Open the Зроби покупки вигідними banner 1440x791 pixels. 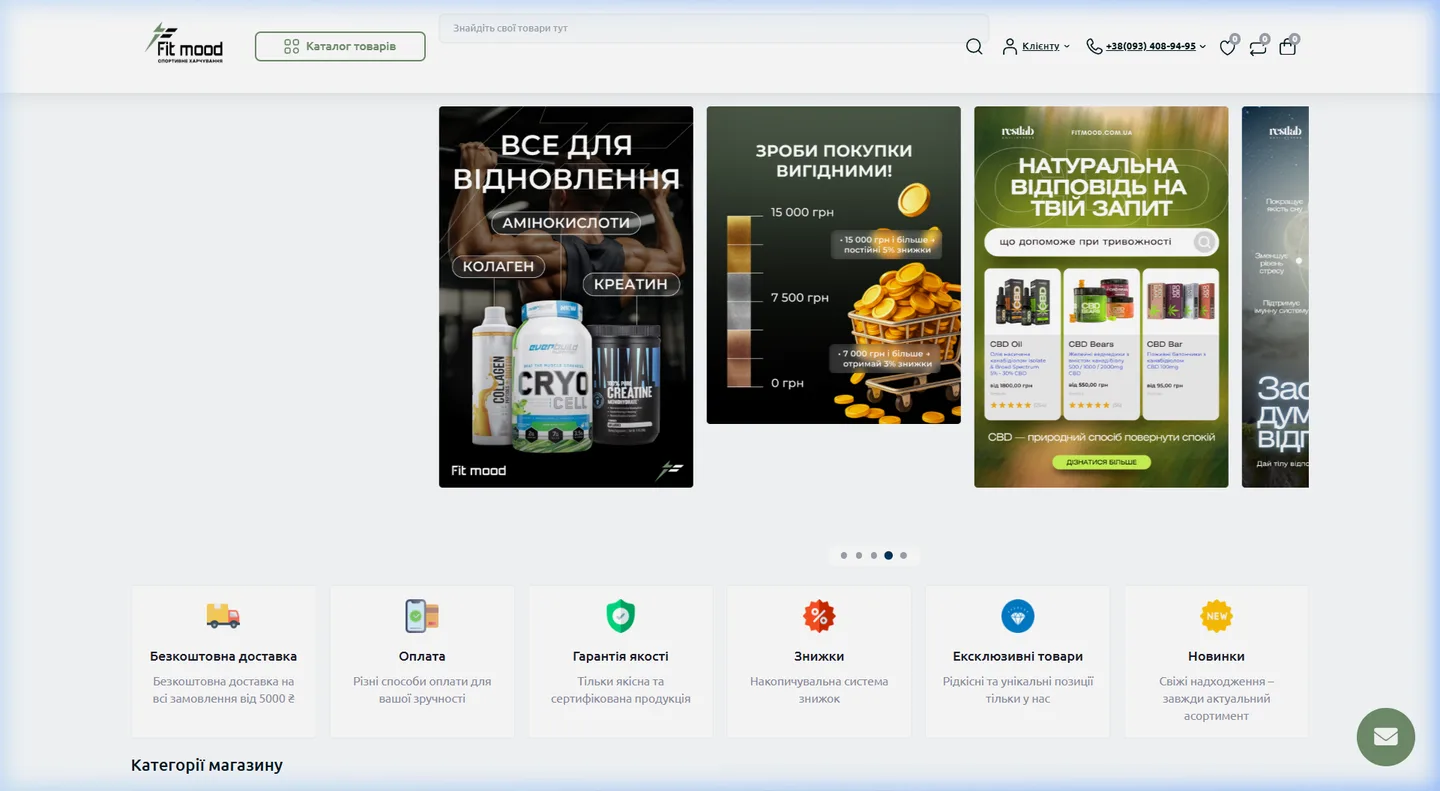(x=834, y=265)
